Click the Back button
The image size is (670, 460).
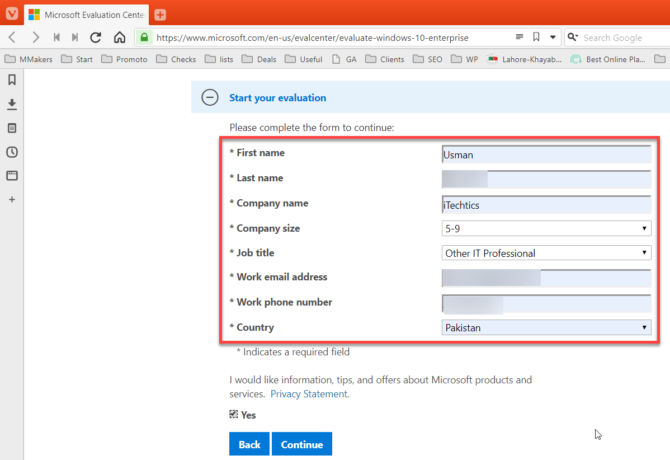coord(249,444)
